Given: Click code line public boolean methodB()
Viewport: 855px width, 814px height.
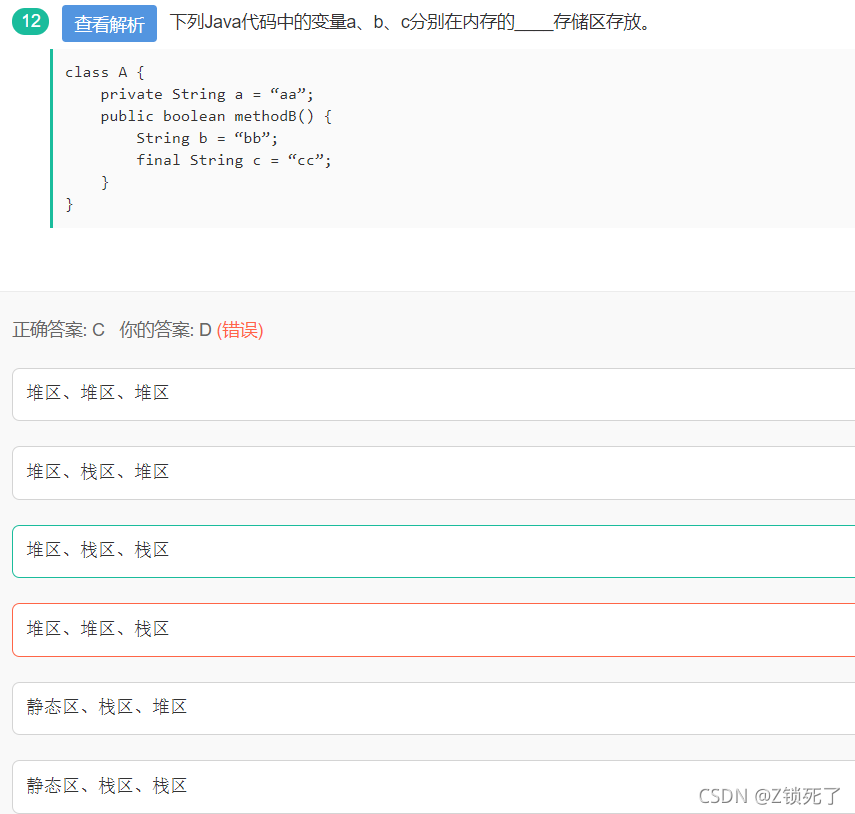Looking at the screenshot, I should 216,116.
